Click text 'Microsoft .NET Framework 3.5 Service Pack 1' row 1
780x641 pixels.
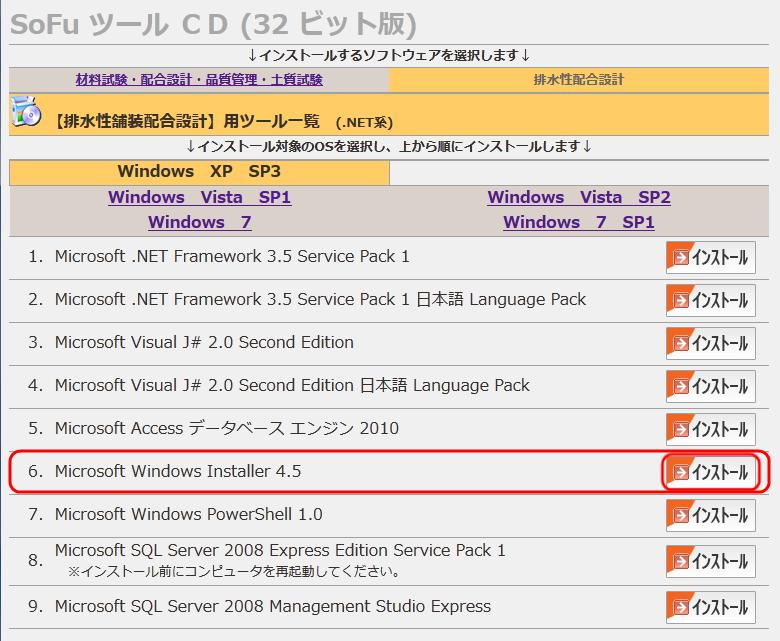coord(232,256)
